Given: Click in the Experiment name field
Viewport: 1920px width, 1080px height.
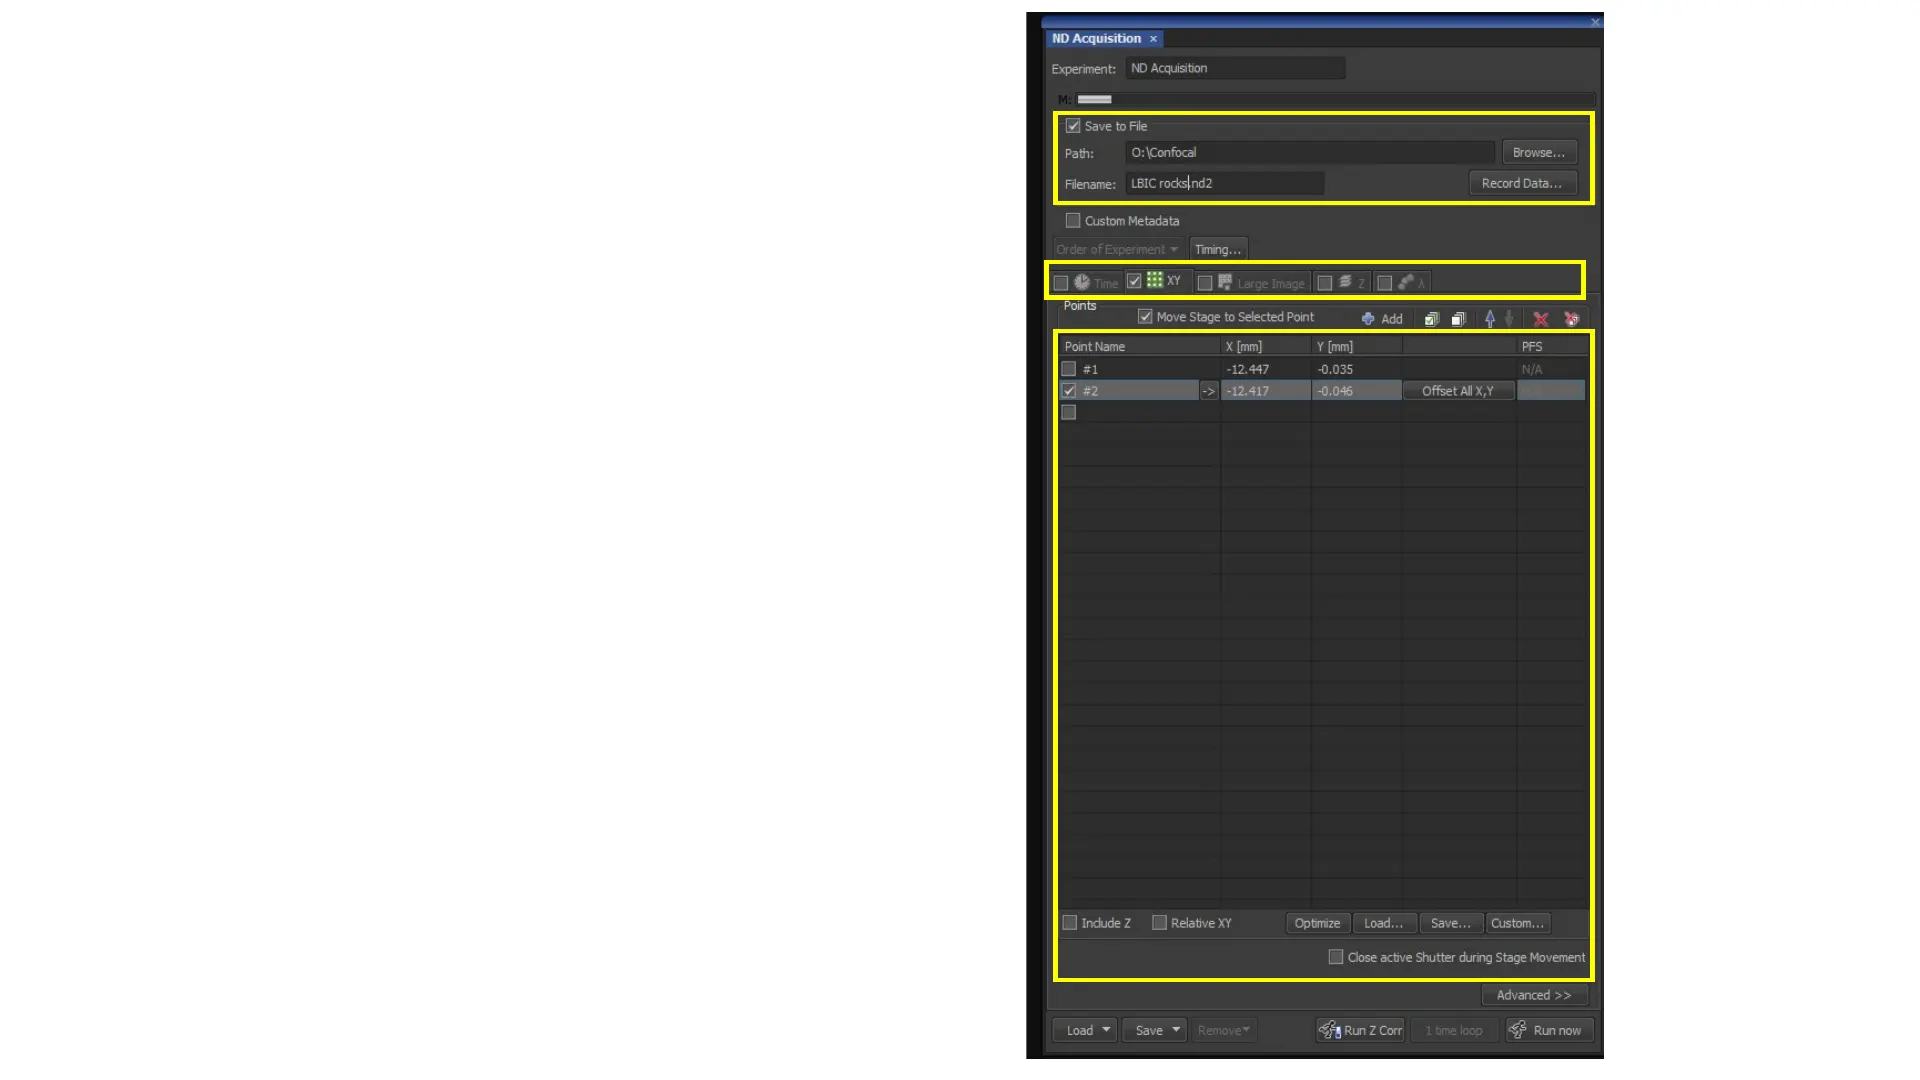Looking at the screenshot, I should pyautogui.click(x=1235, y=69).
